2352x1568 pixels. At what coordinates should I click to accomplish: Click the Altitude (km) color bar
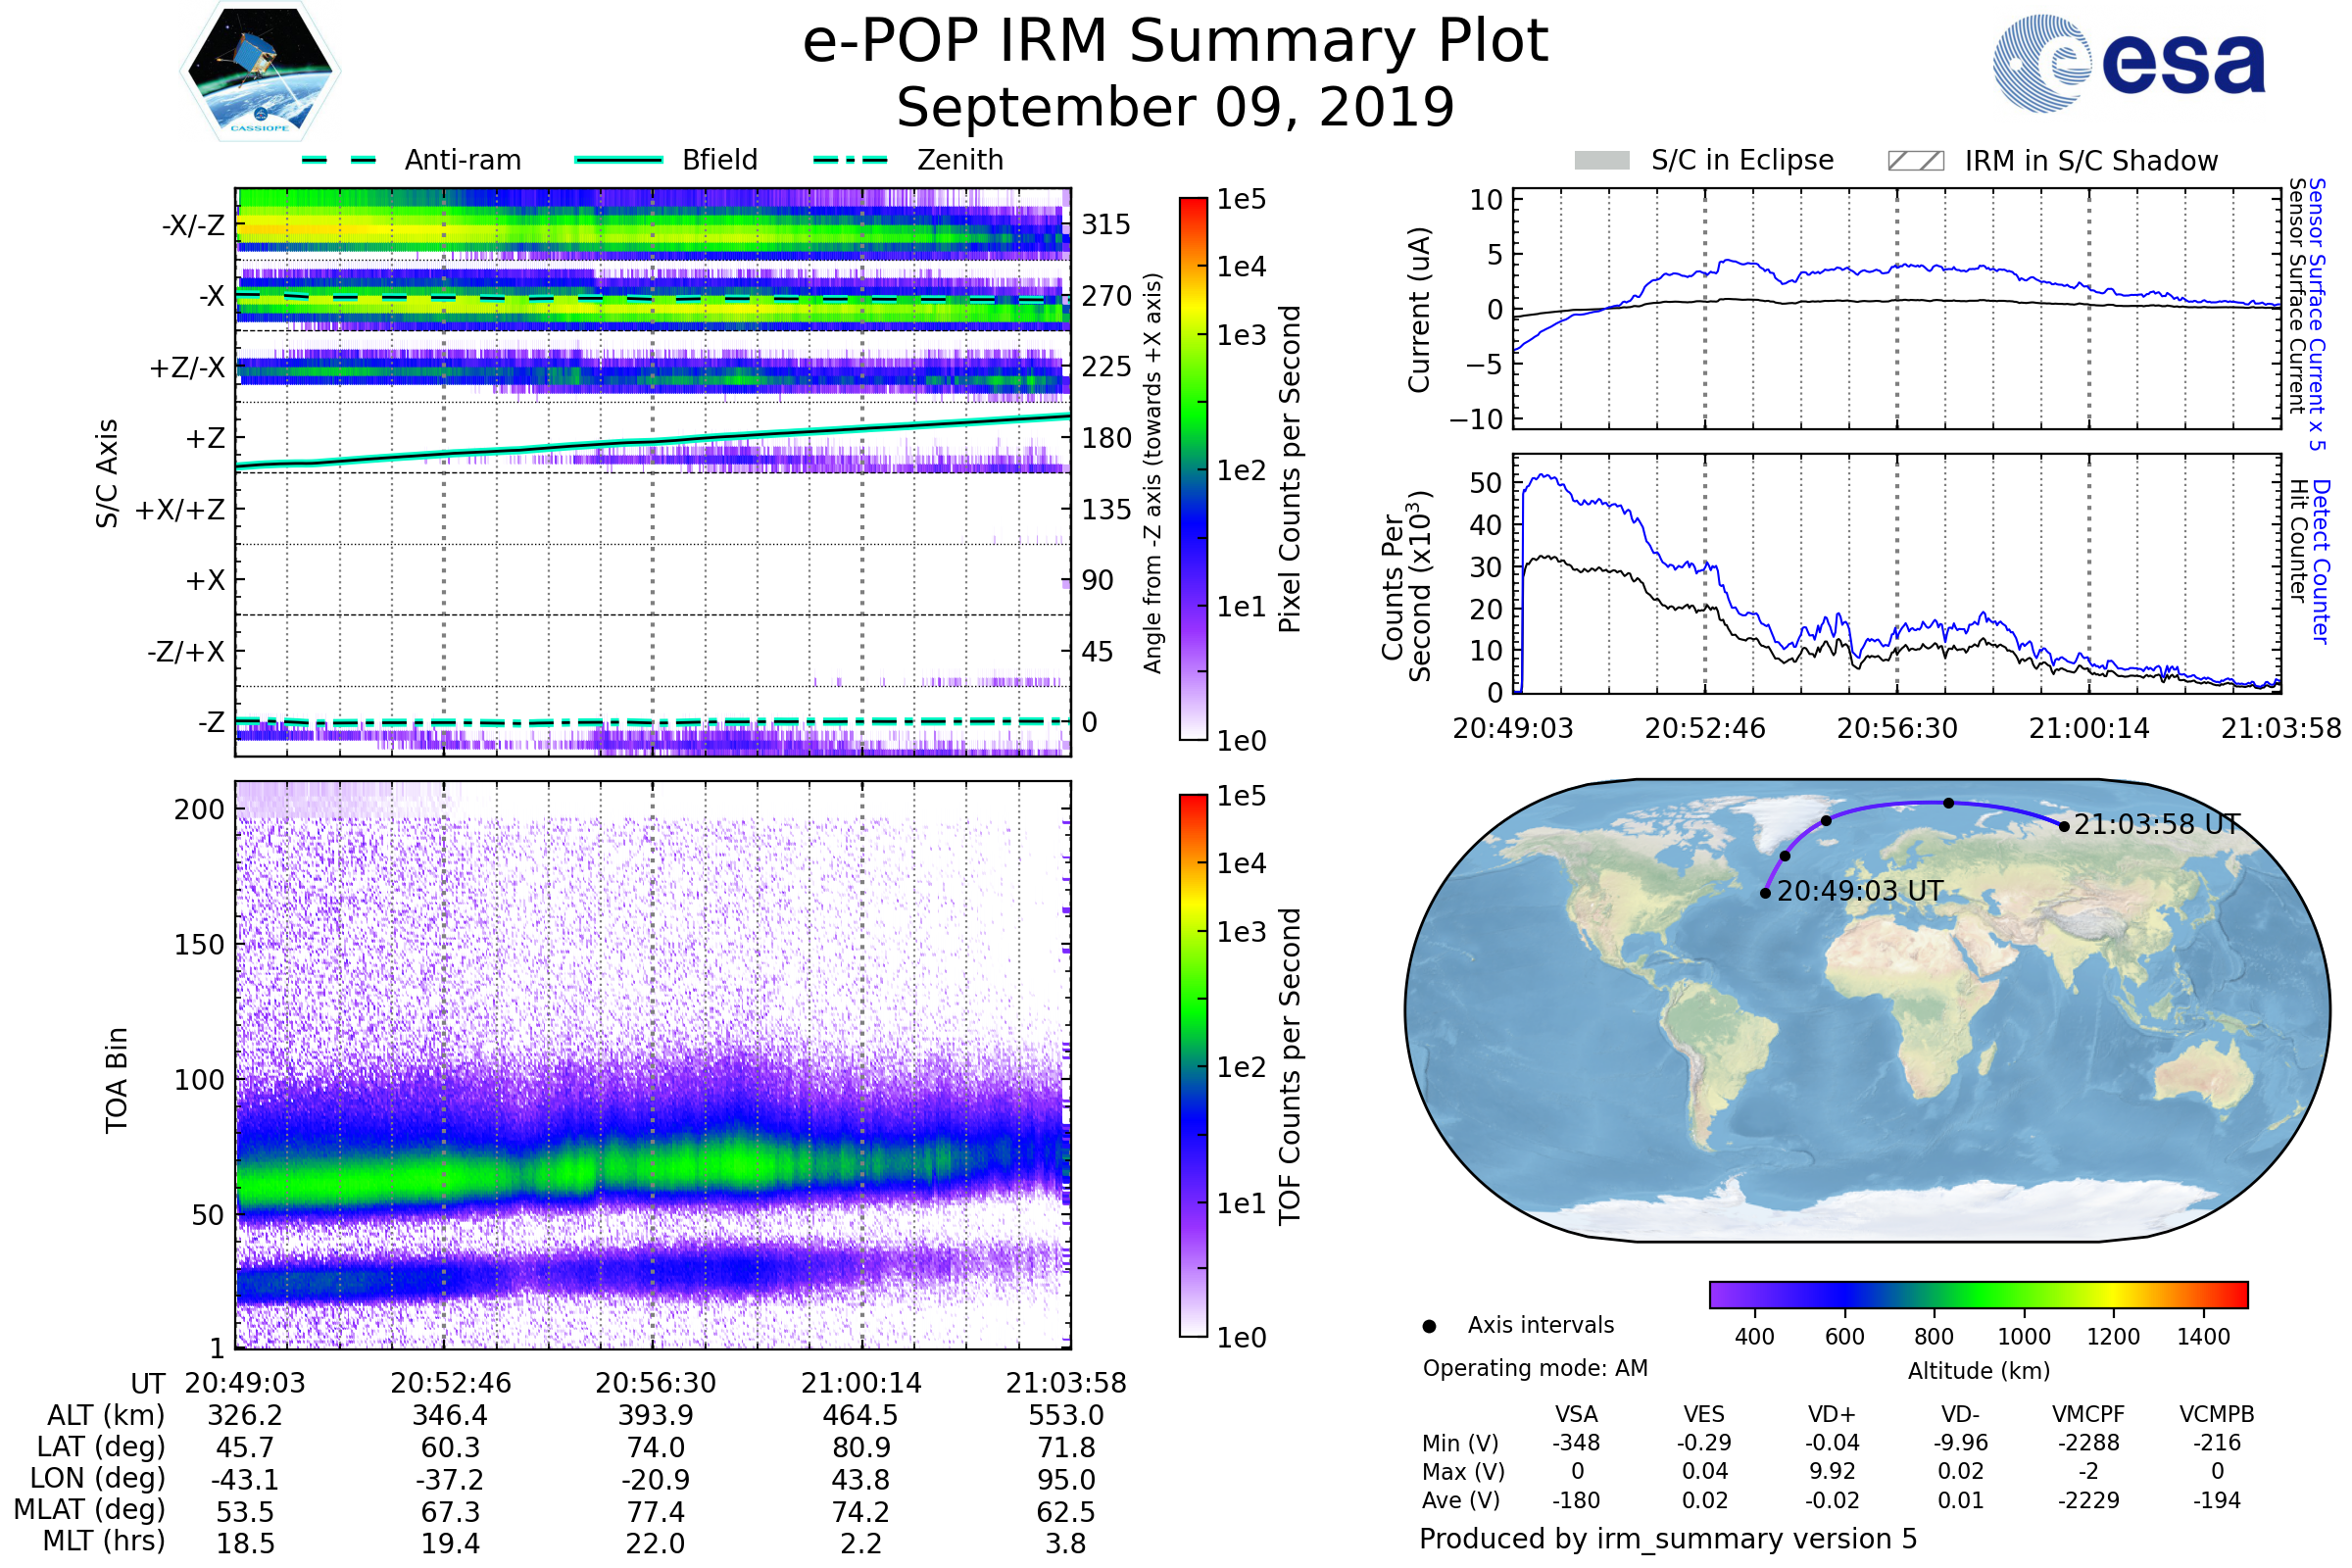(x=1978, y=1294)
